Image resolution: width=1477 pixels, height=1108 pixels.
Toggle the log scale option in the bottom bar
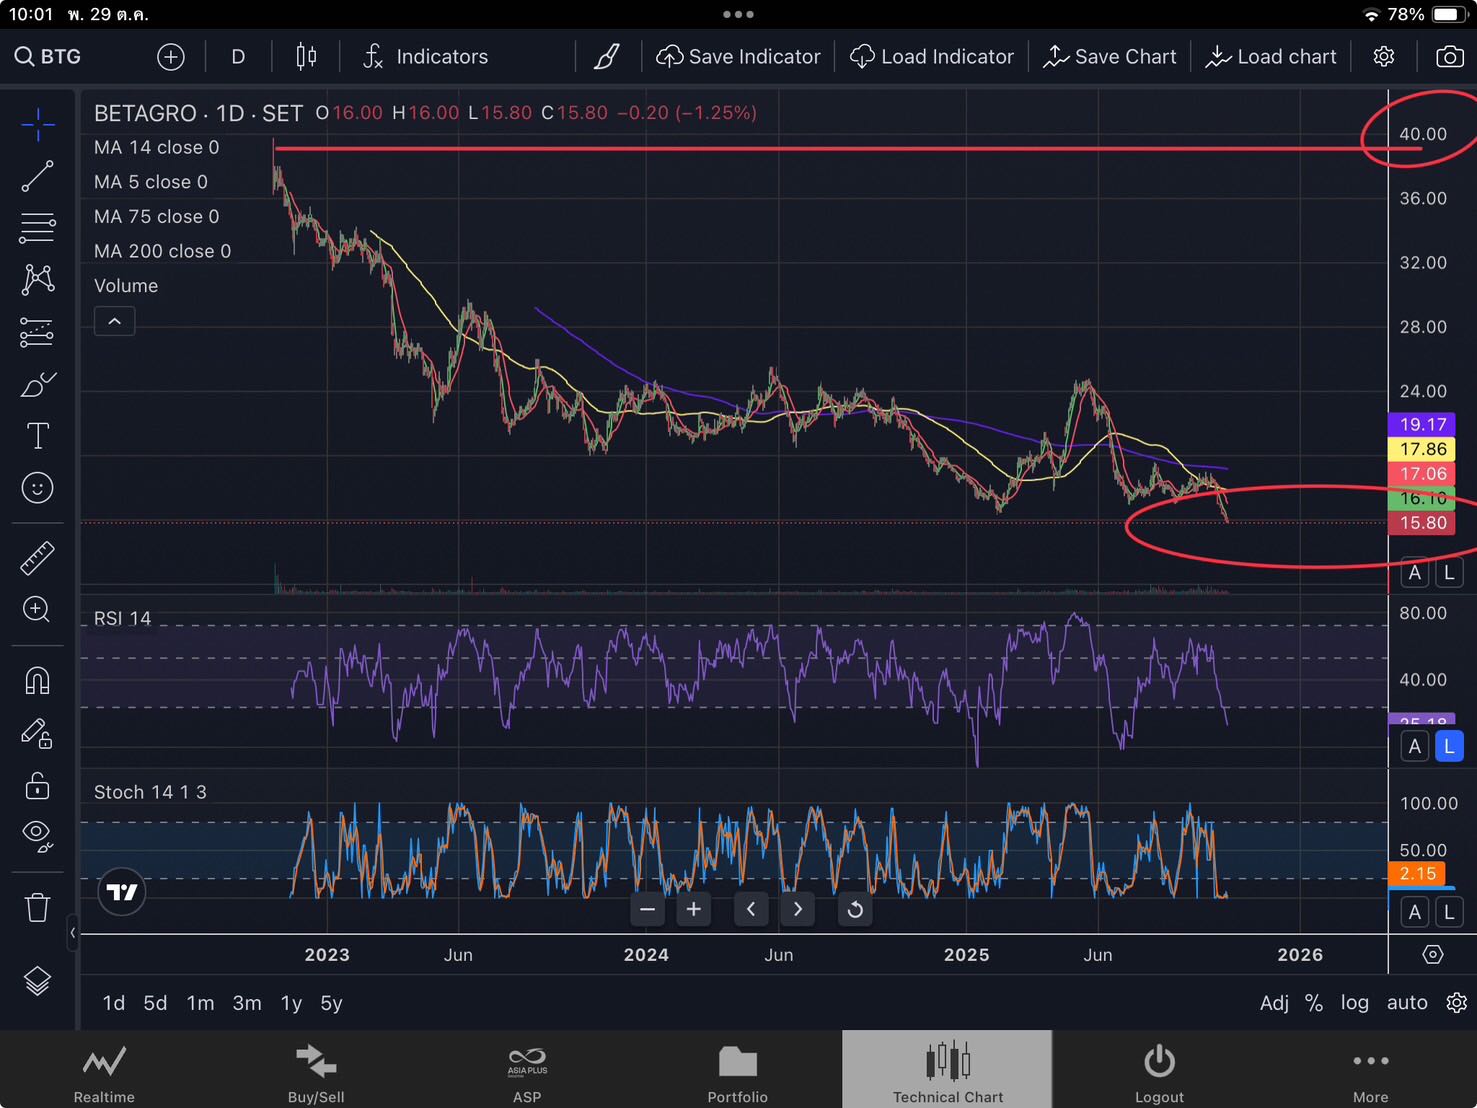(x=1355, y=1003)
